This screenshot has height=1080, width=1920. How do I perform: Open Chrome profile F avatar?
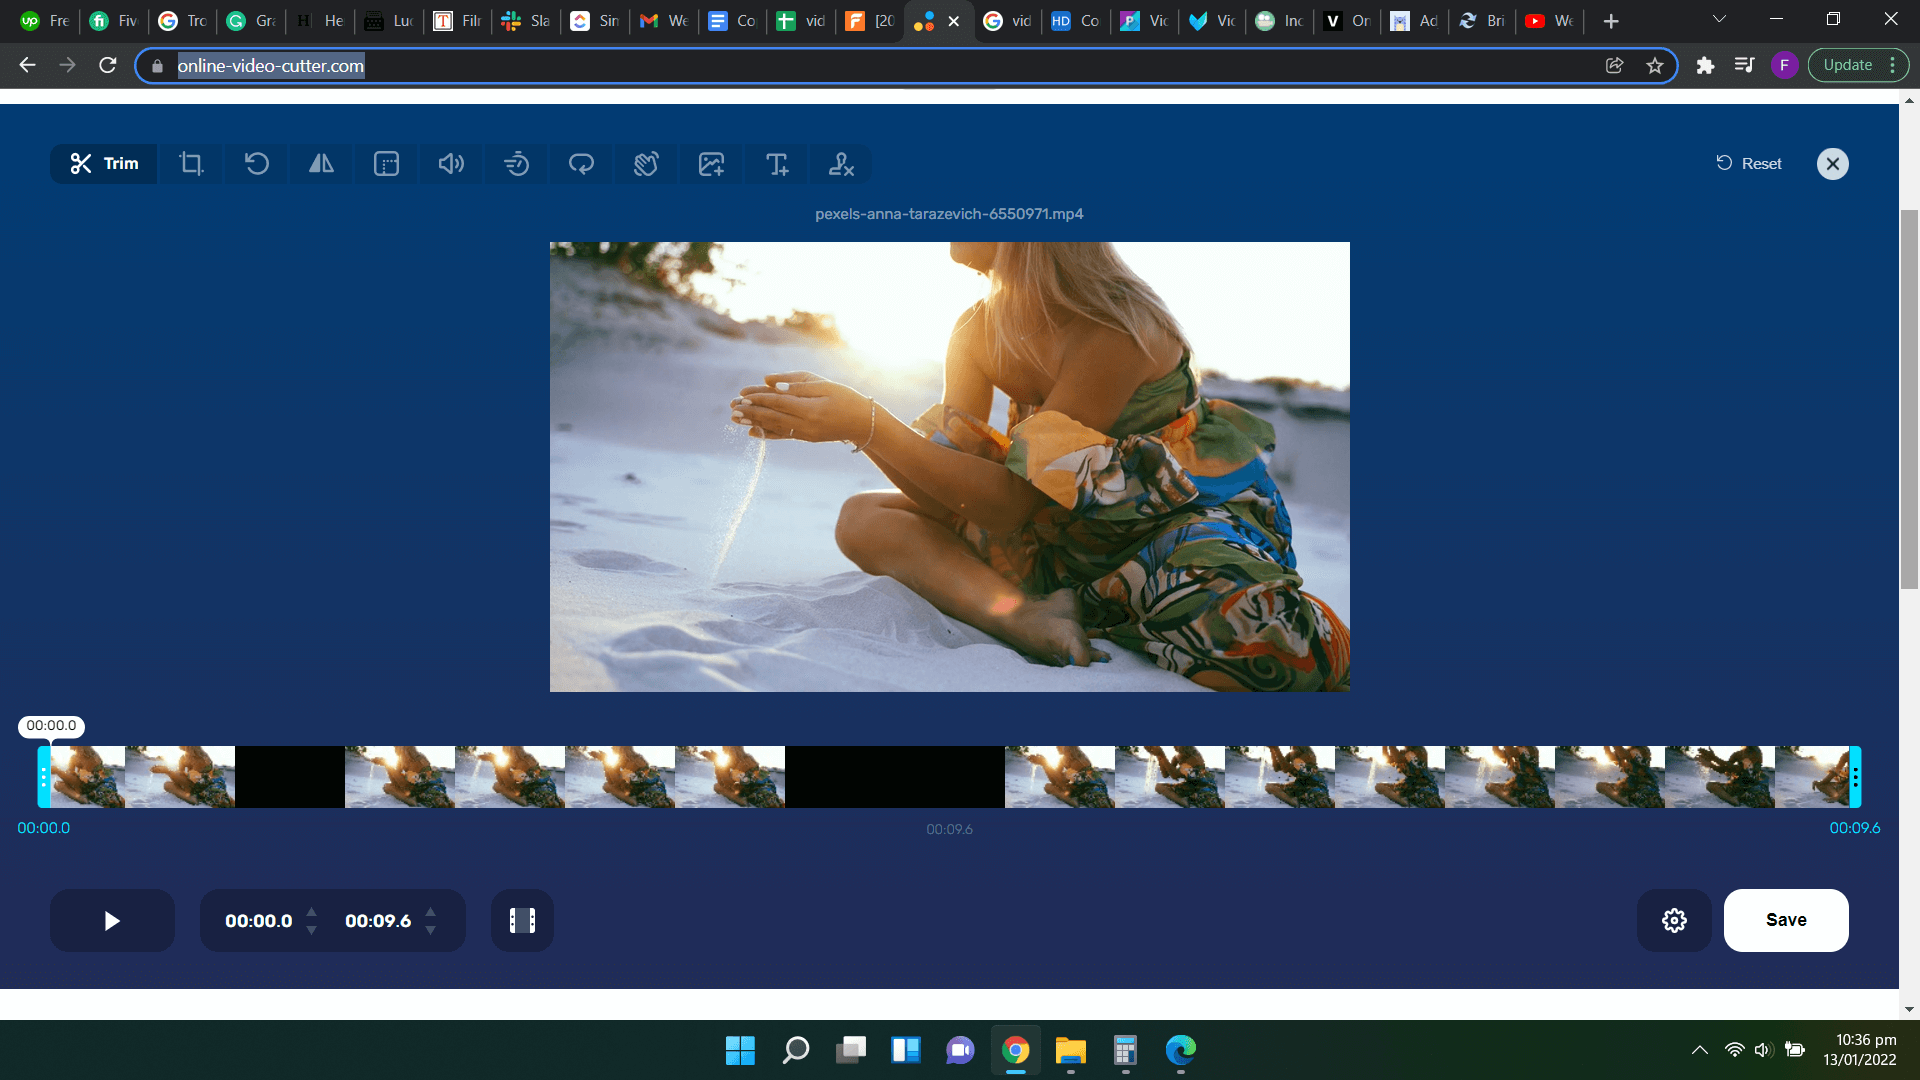coord(1784,66)
